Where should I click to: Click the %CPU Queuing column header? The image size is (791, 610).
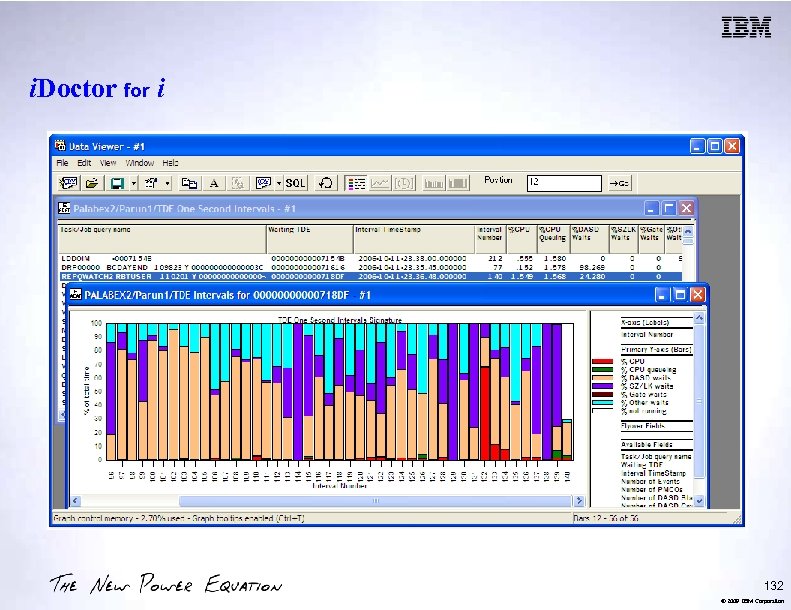[553, 239]
